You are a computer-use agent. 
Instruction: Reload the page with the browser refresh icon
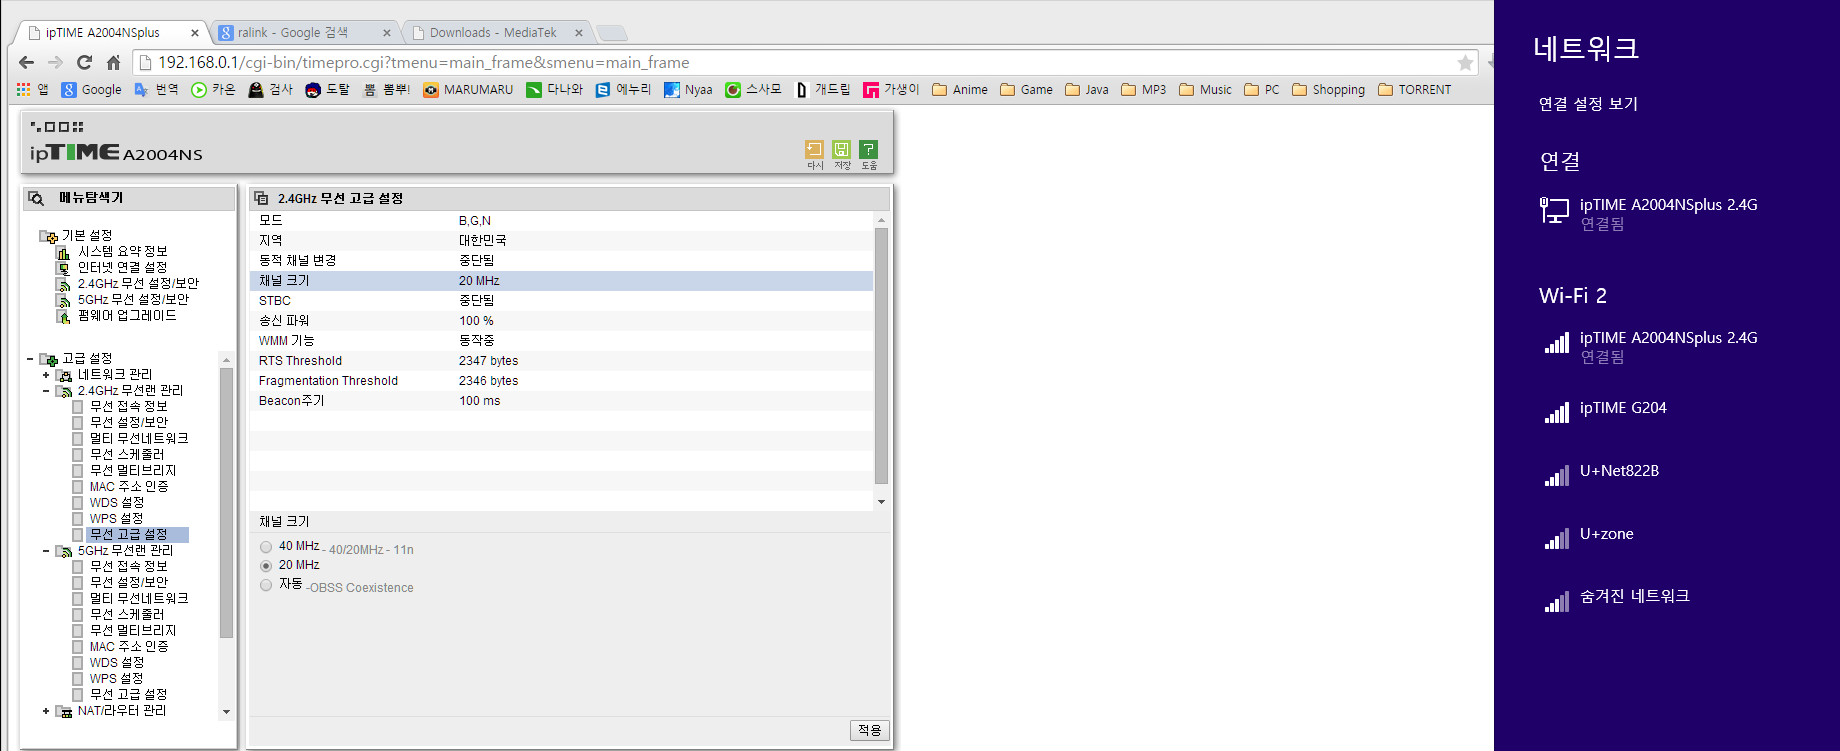(85, 62)
